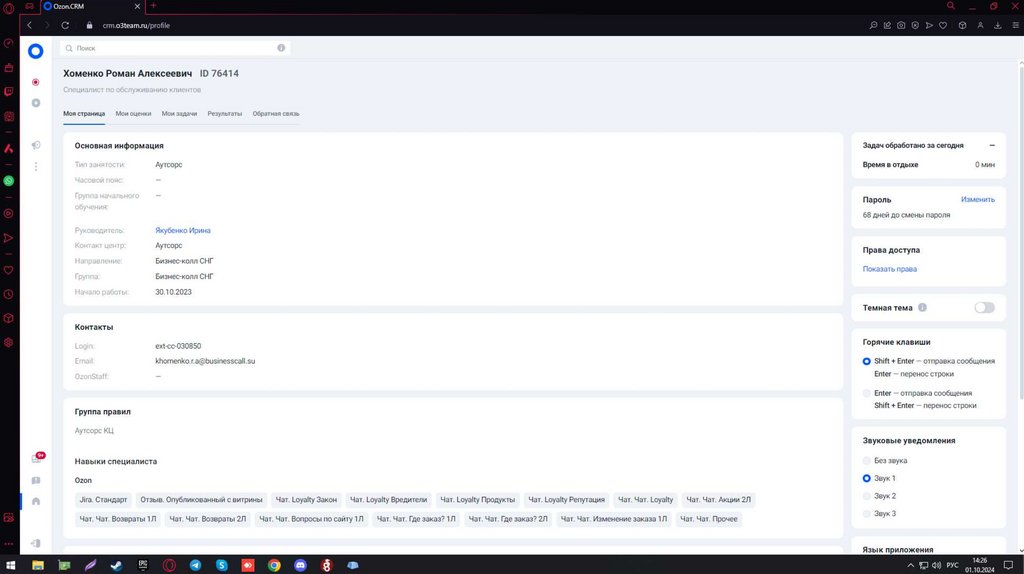Click the info icon next to Темная тема
The width and height of the screenshot is (1024, 574).
click(x=922, y=308)
